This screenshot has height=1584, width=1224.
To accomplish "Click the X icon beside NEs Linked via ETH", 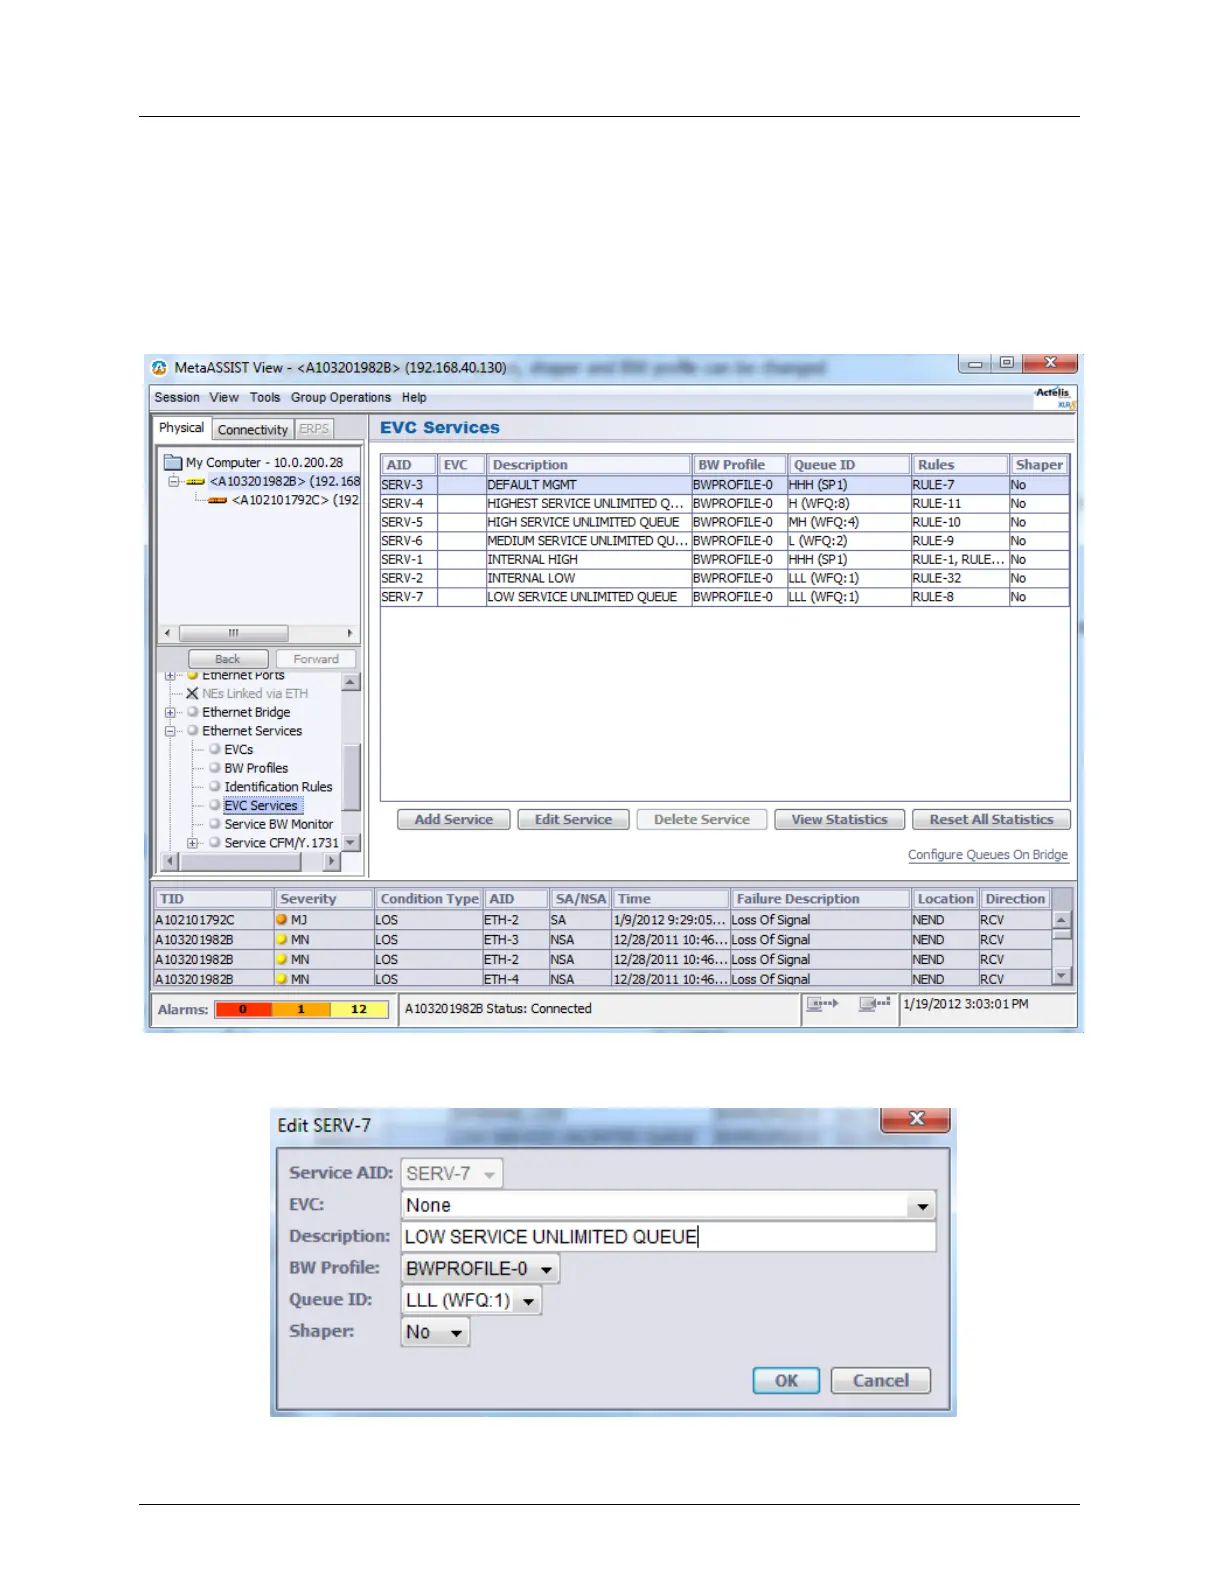I will tap(192, 693).
